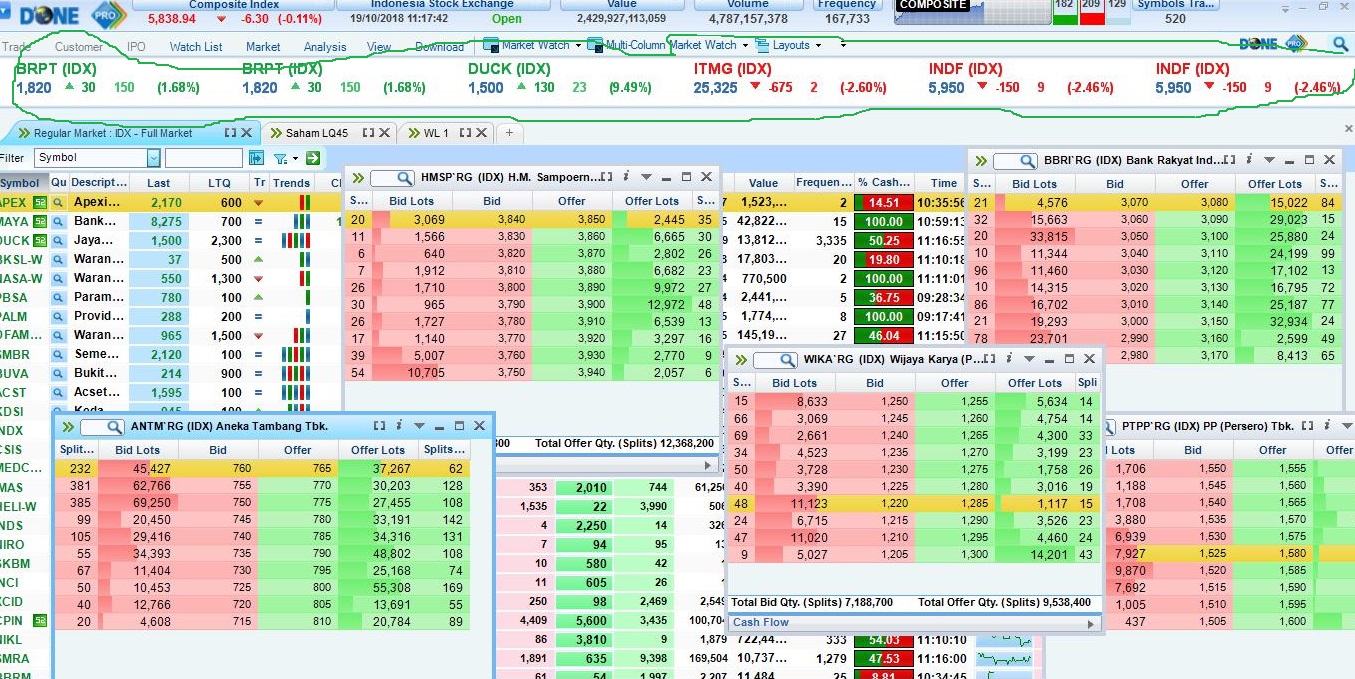
Task: Open the ANTM window options dropdown triangle
Action: click(419, 427)
